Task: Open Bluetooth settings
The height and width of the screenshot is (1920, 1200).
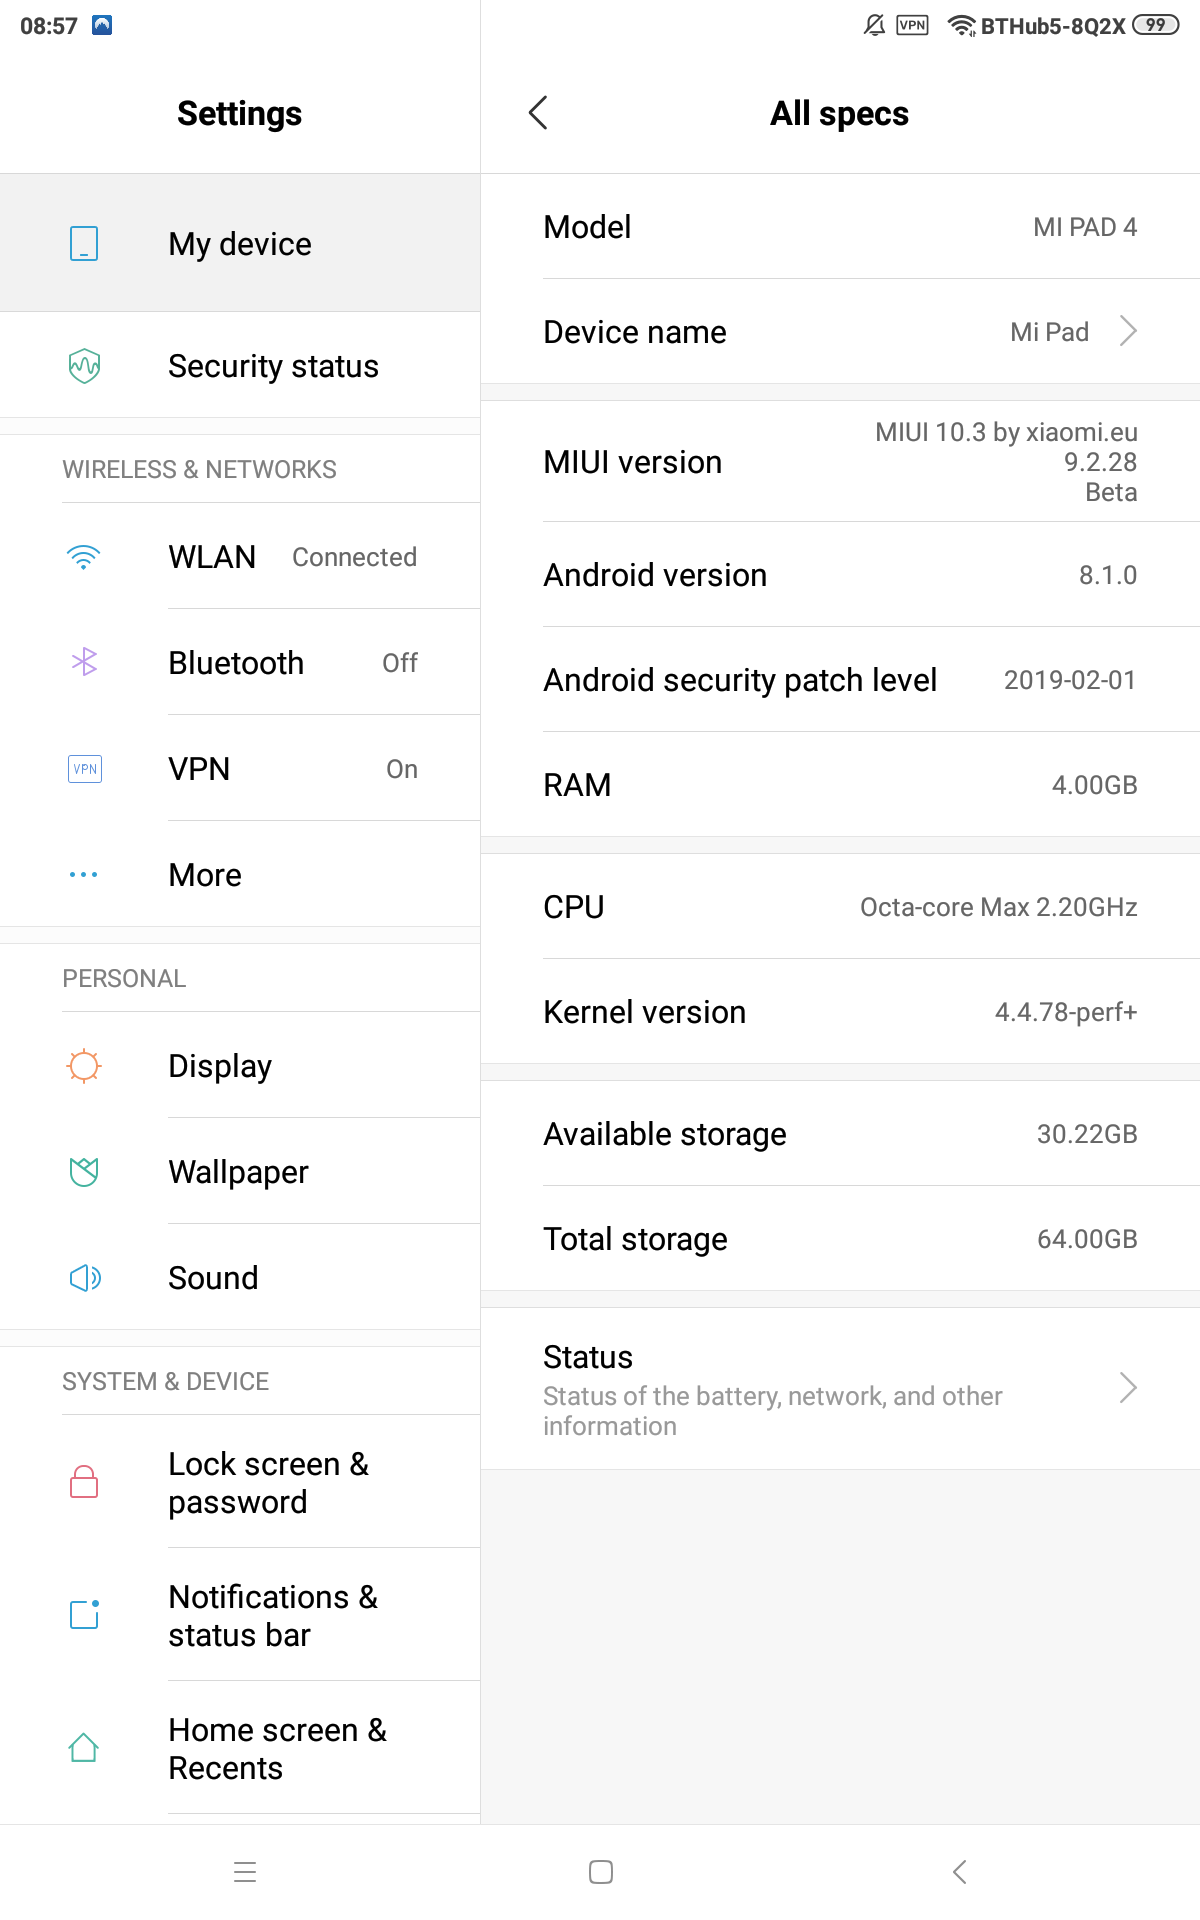Action: pyautogui.click(x=240, y=662)
